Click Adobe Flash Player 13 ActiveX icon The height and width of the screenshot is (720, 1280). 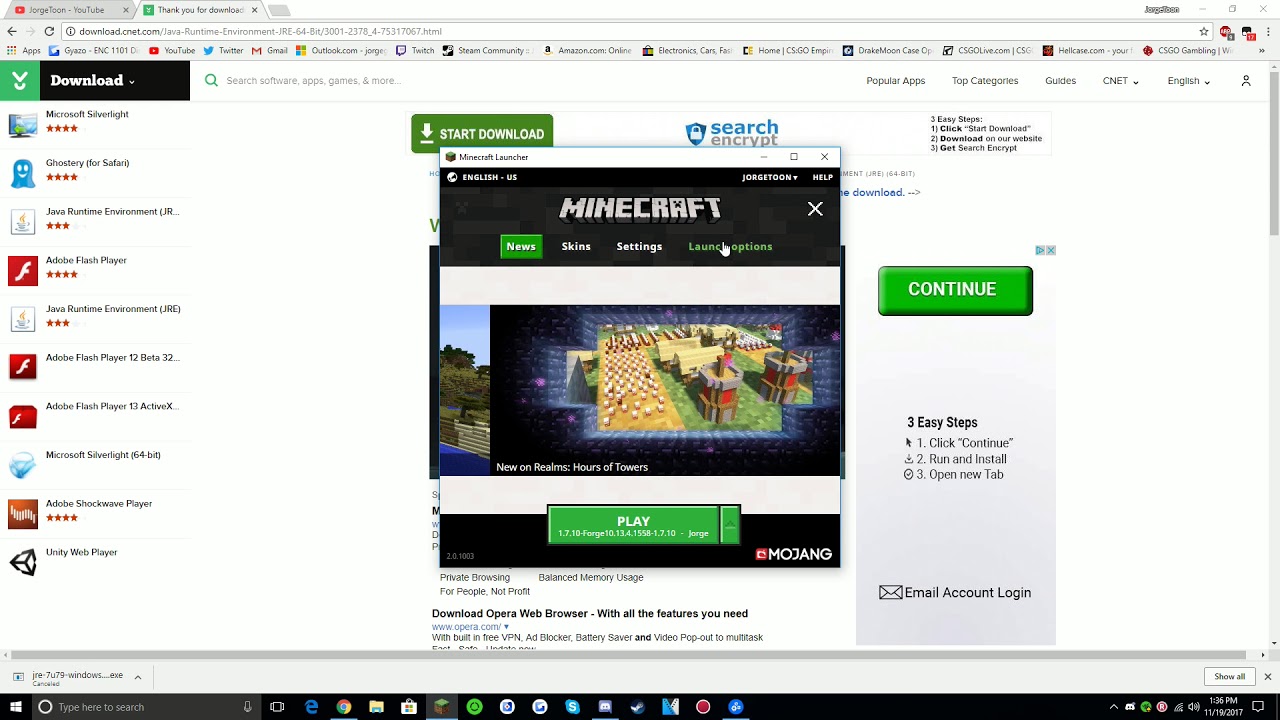click(x=23, y=416)
